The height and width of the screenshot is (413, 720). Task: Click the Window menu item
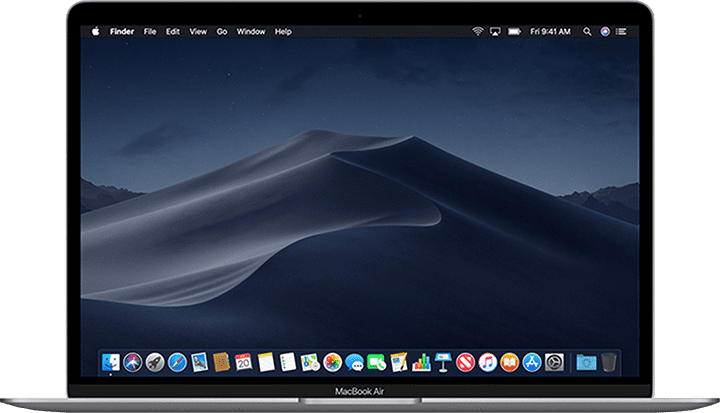[x=251, y=32]
